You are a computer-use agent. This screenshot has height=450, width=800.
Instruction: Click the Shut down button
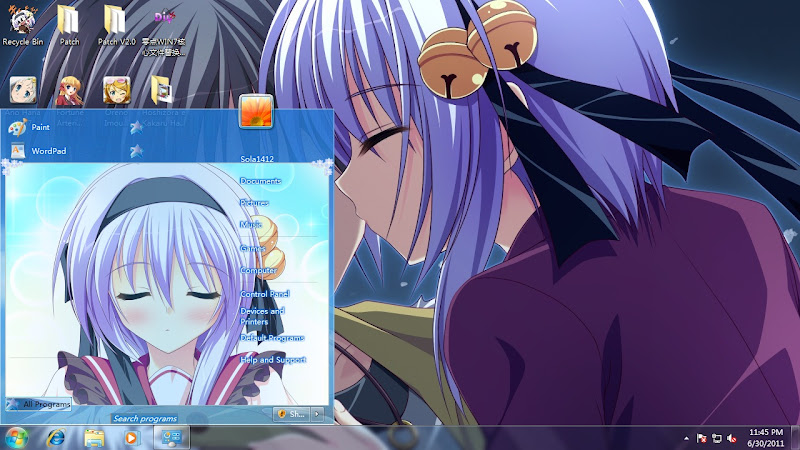tap(292, 414)
